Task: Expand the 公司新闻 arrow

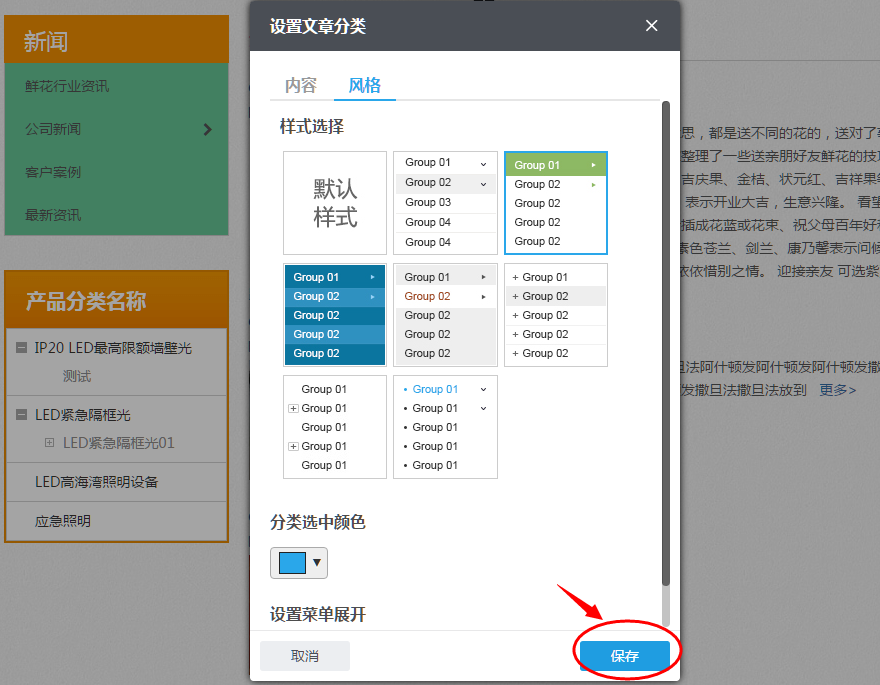Action: (x=207, y=129)
